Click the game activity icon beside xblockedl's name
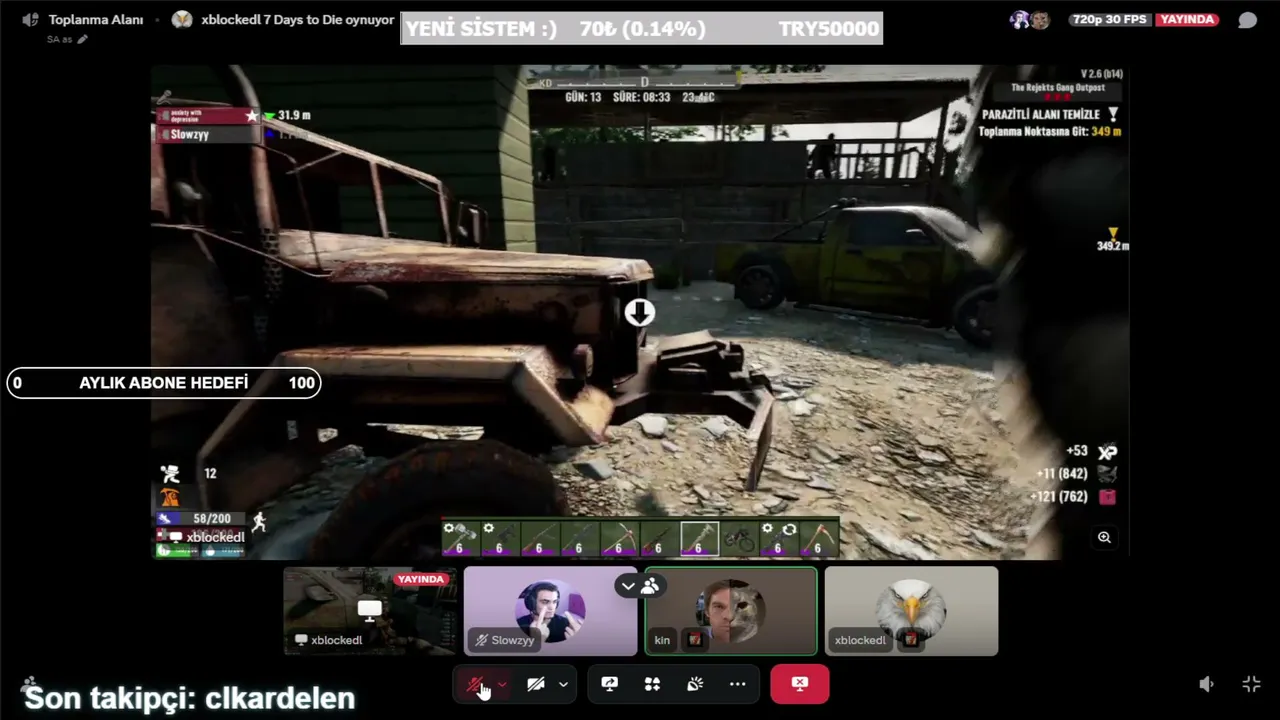 point(911,640)
